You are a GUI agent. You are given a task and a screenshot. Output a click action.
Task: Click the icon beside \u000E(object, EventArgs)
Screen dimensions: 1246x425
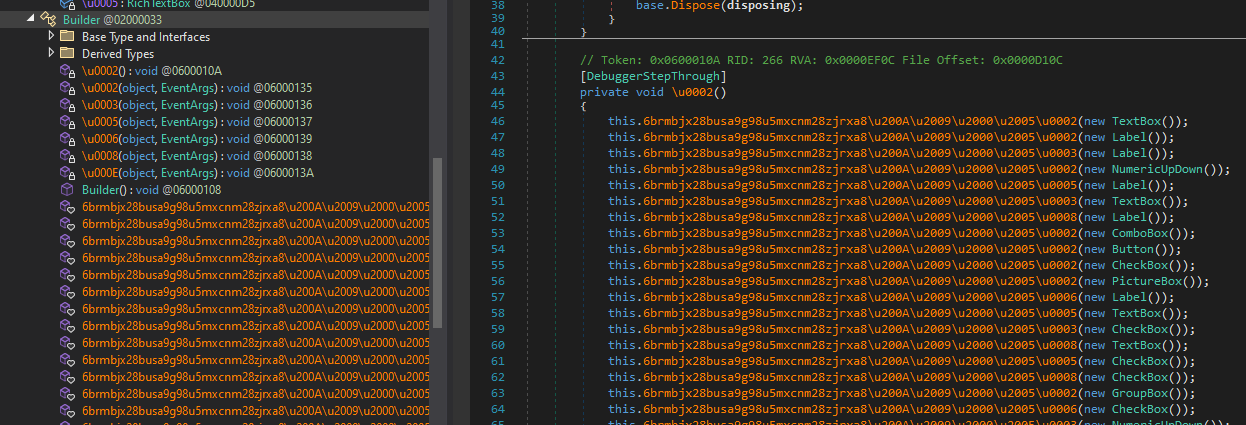point(67,173)
